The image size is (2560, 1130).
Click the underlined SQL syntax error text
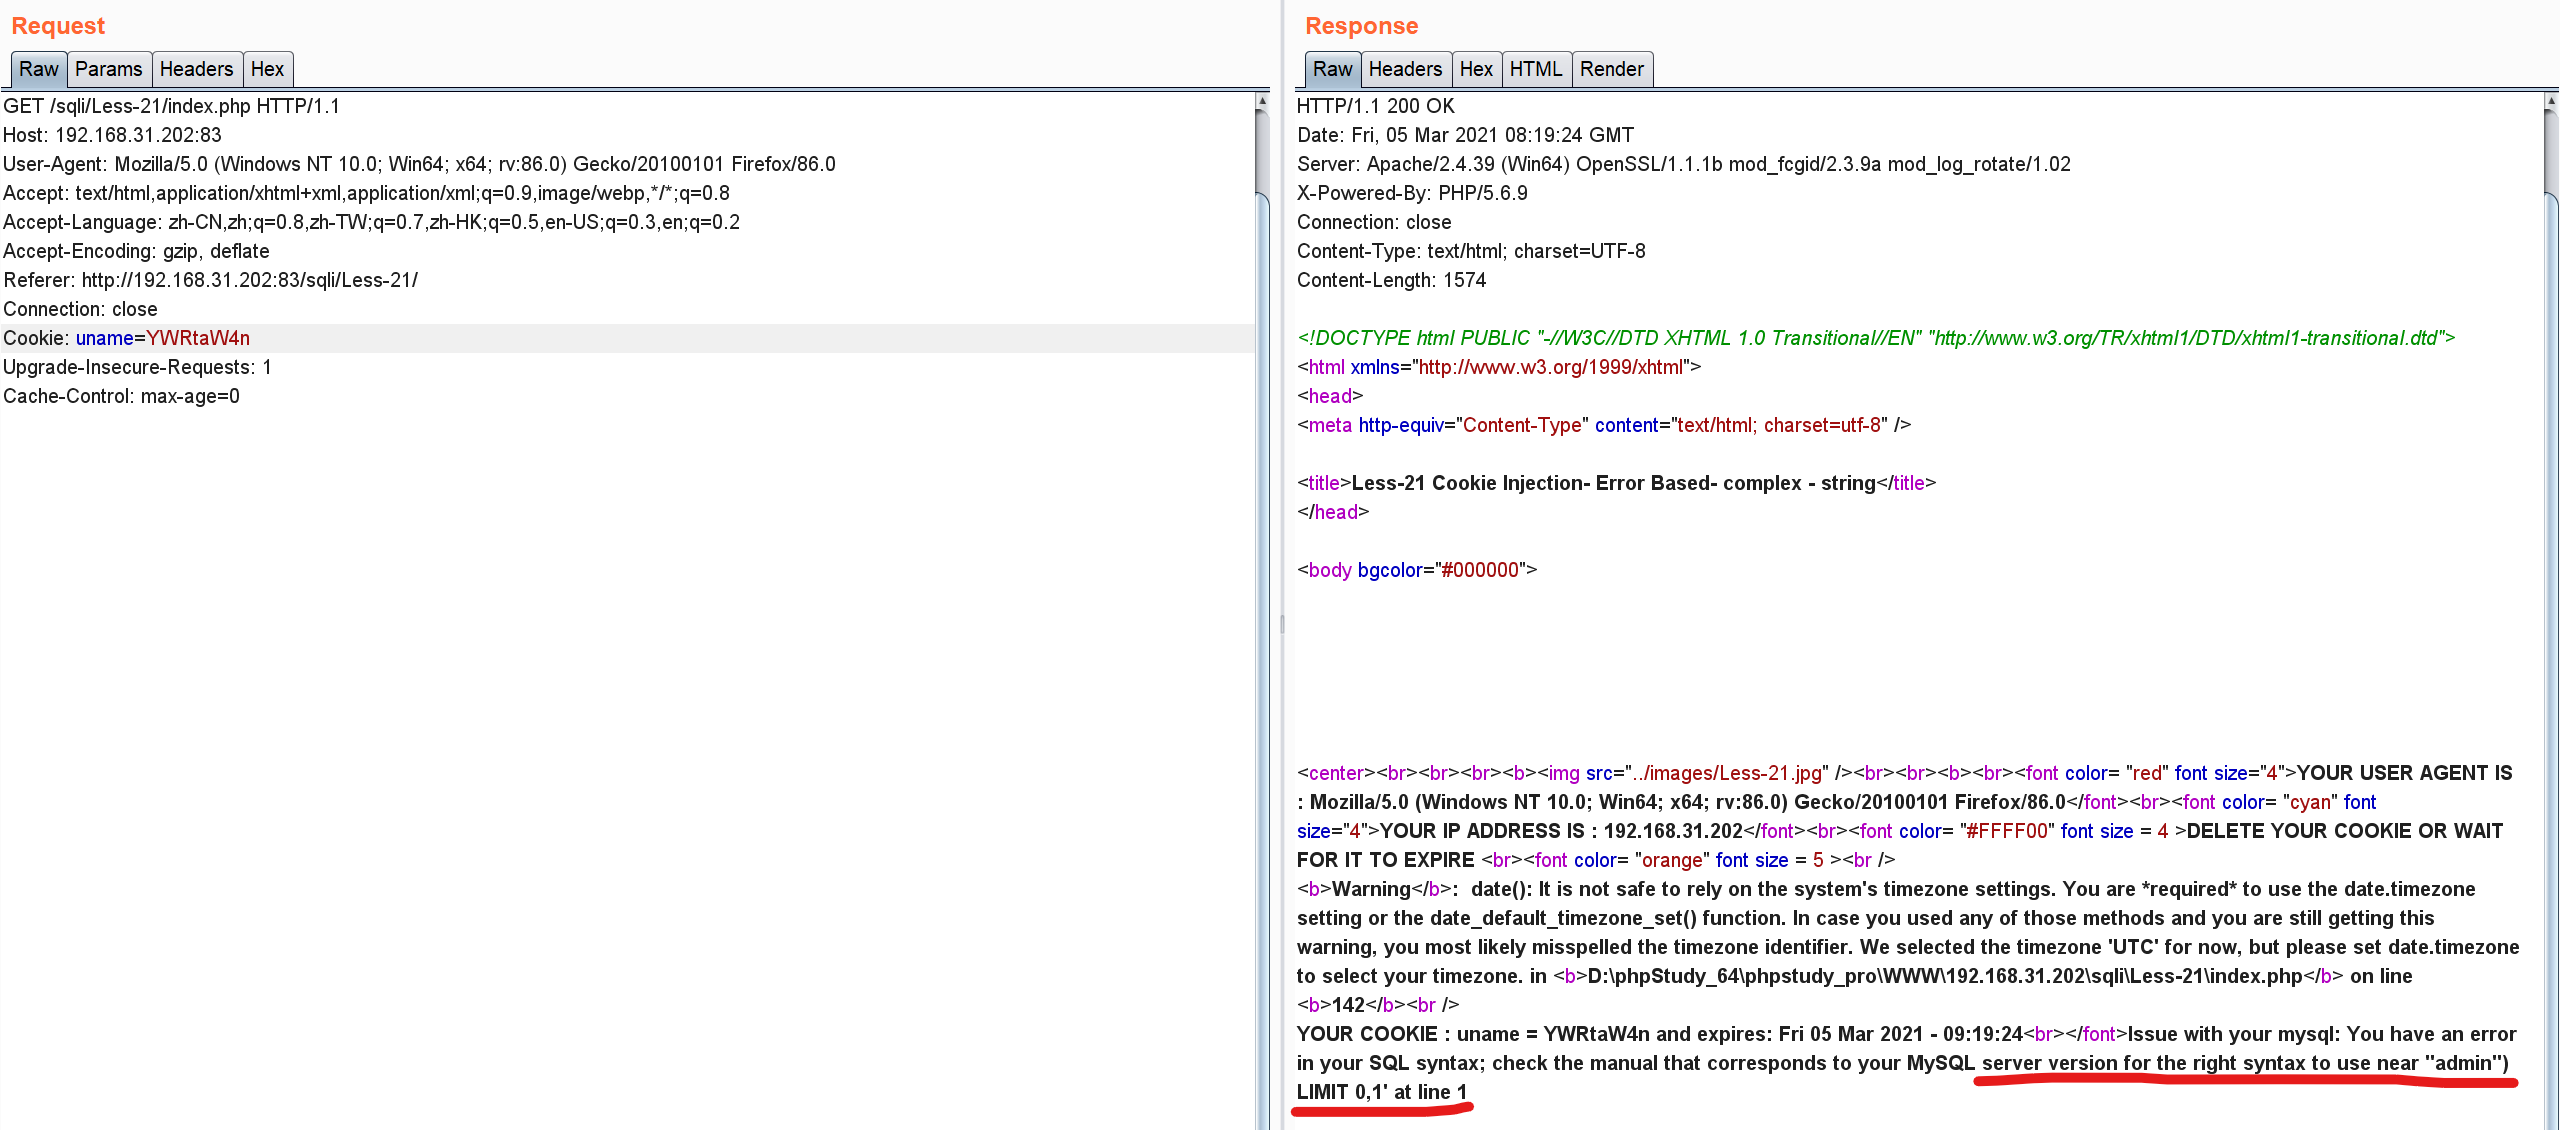point(2240,1063)
